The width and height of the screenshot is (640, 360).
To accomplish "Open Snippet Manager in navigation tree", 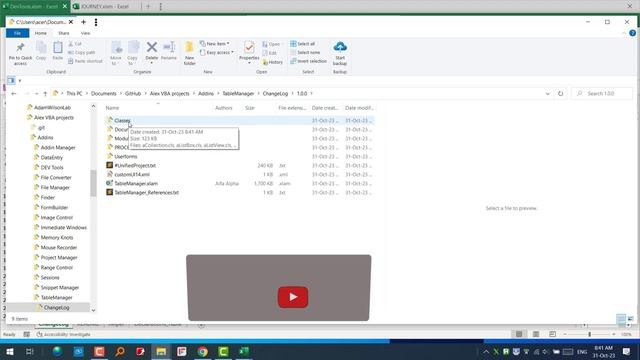I will point(60,287).
